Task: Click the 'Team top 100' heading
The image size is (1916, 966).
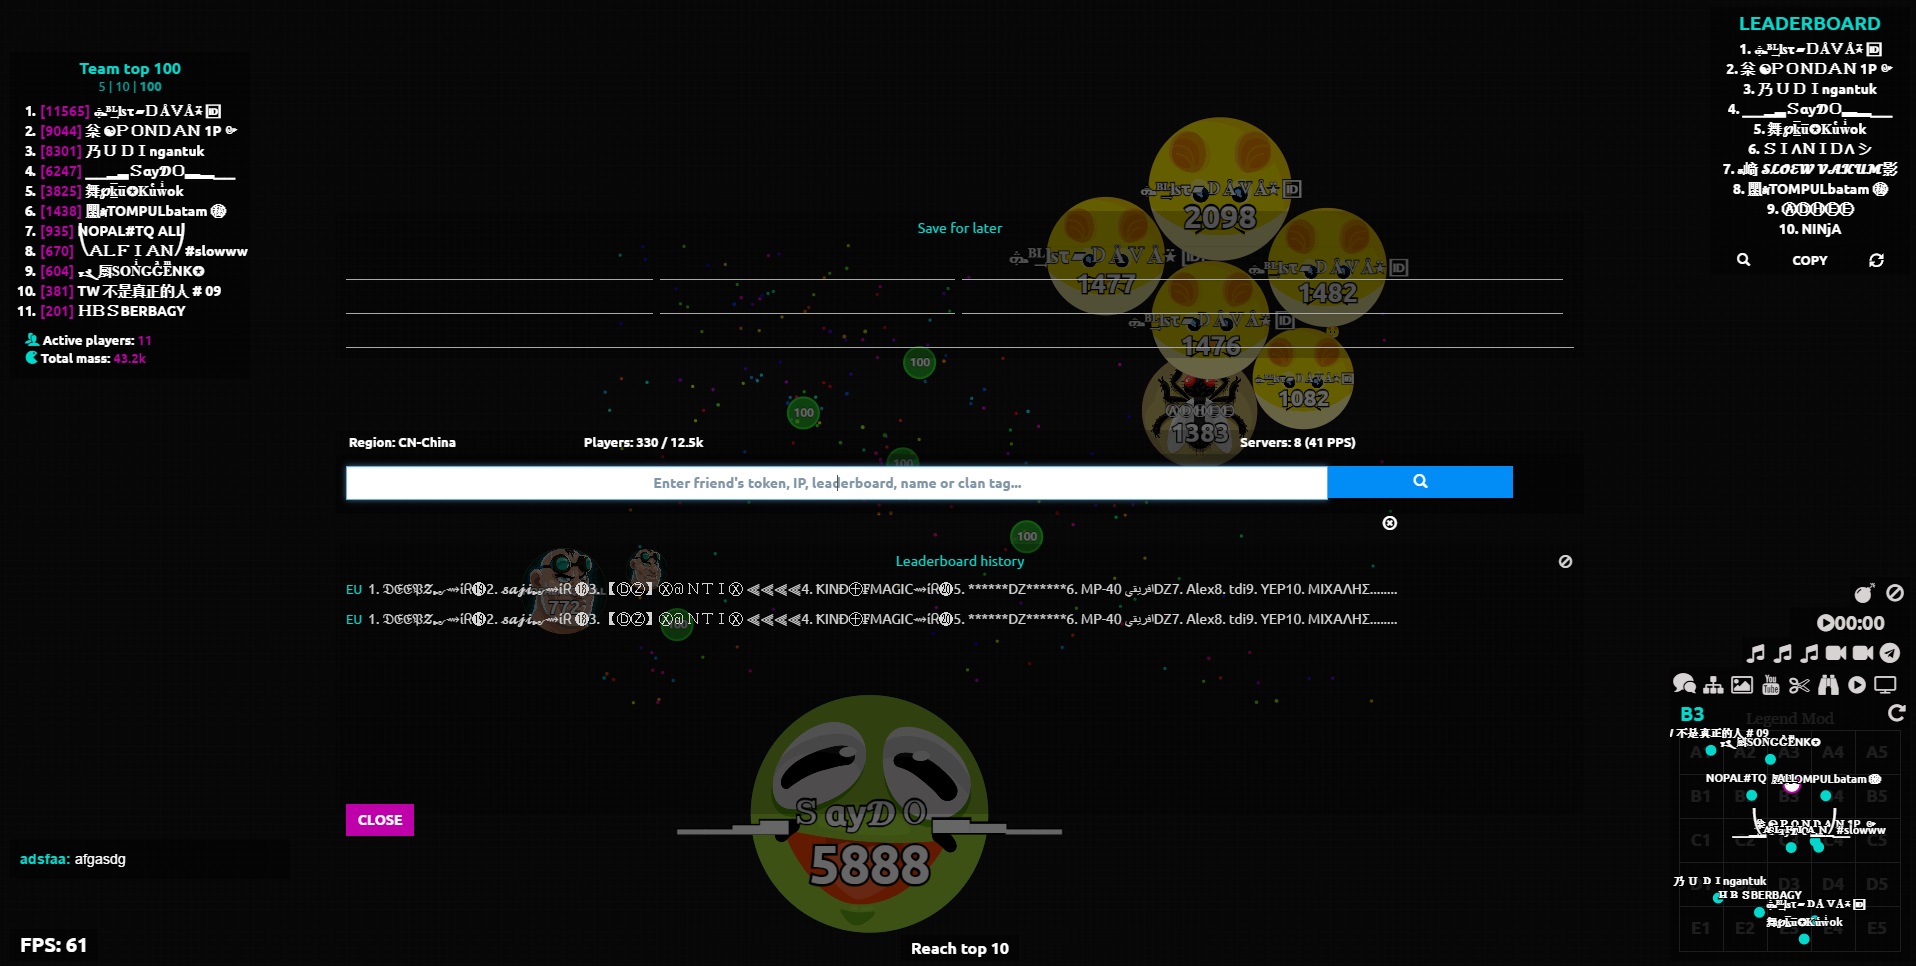Action: click(130, 68)
